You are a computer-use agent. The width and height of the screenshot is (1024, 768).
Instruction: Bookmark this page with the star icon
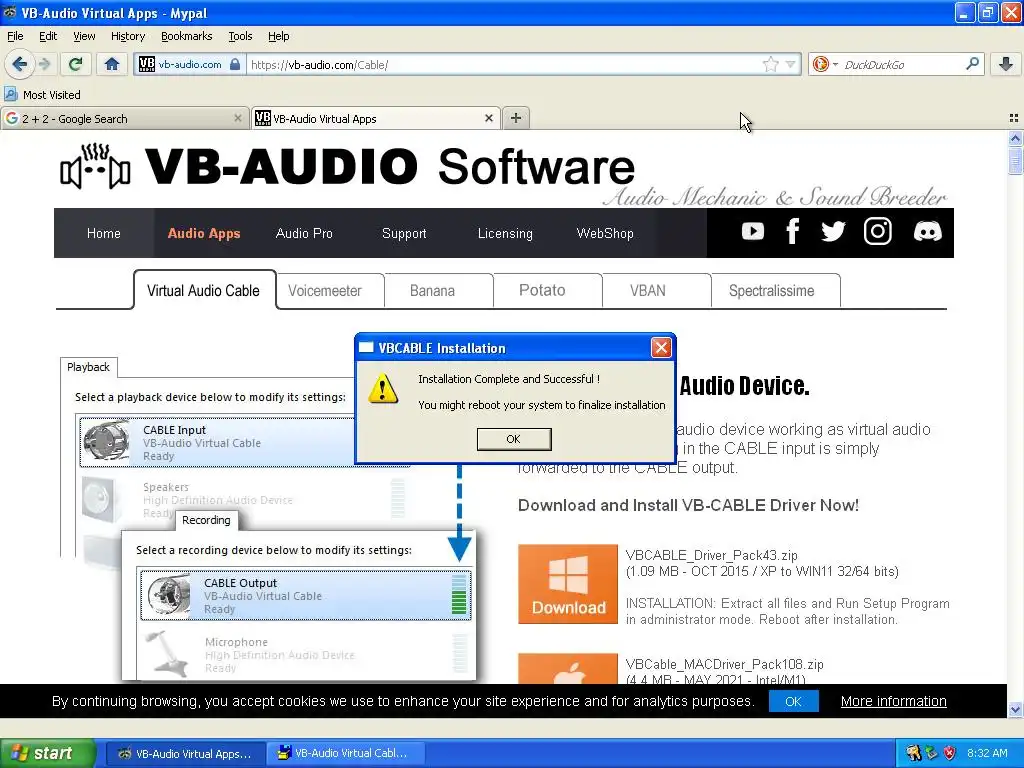click(x=771, y=64)
